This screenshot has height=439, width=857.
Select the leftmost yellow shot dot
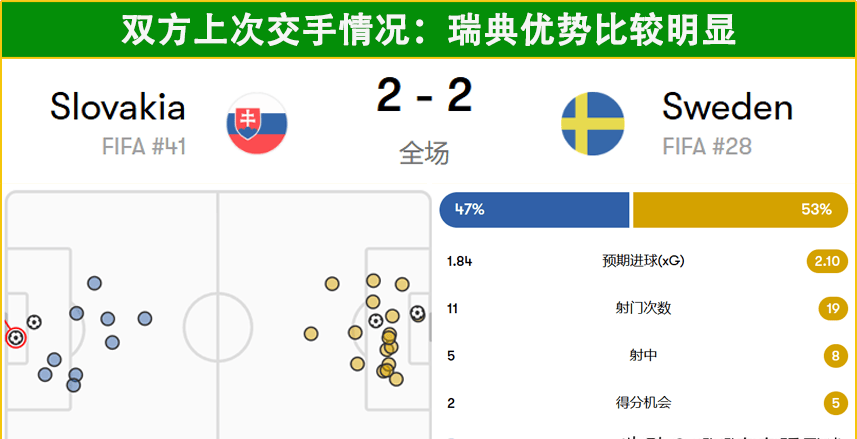point(311,334)
